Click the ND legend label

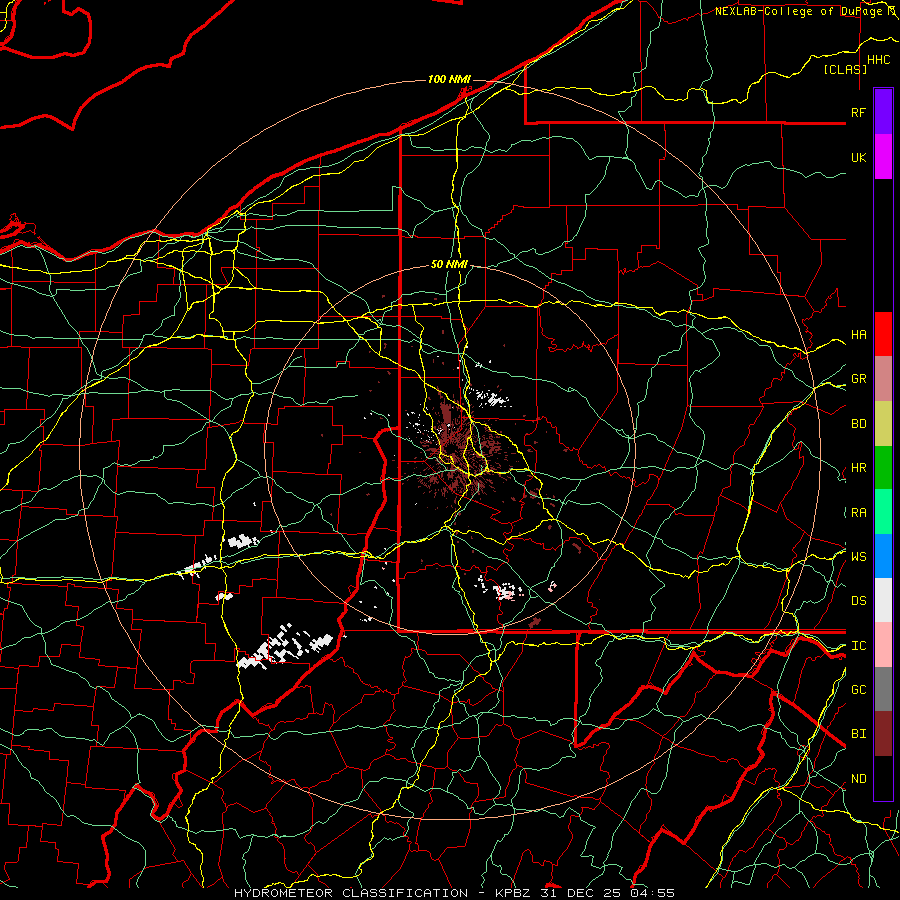tap(858, 779)
